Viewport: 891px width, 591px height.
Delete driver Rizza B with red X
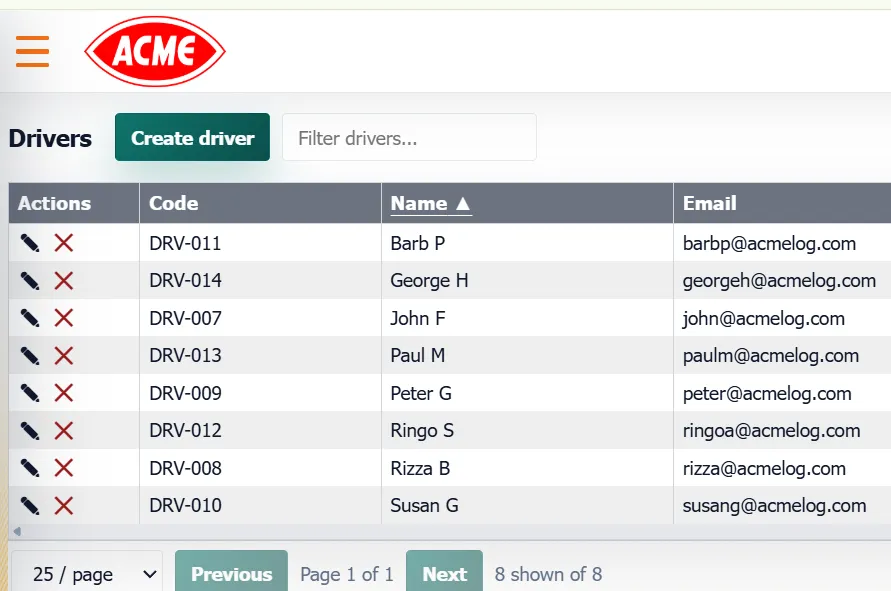coord(64,468)
